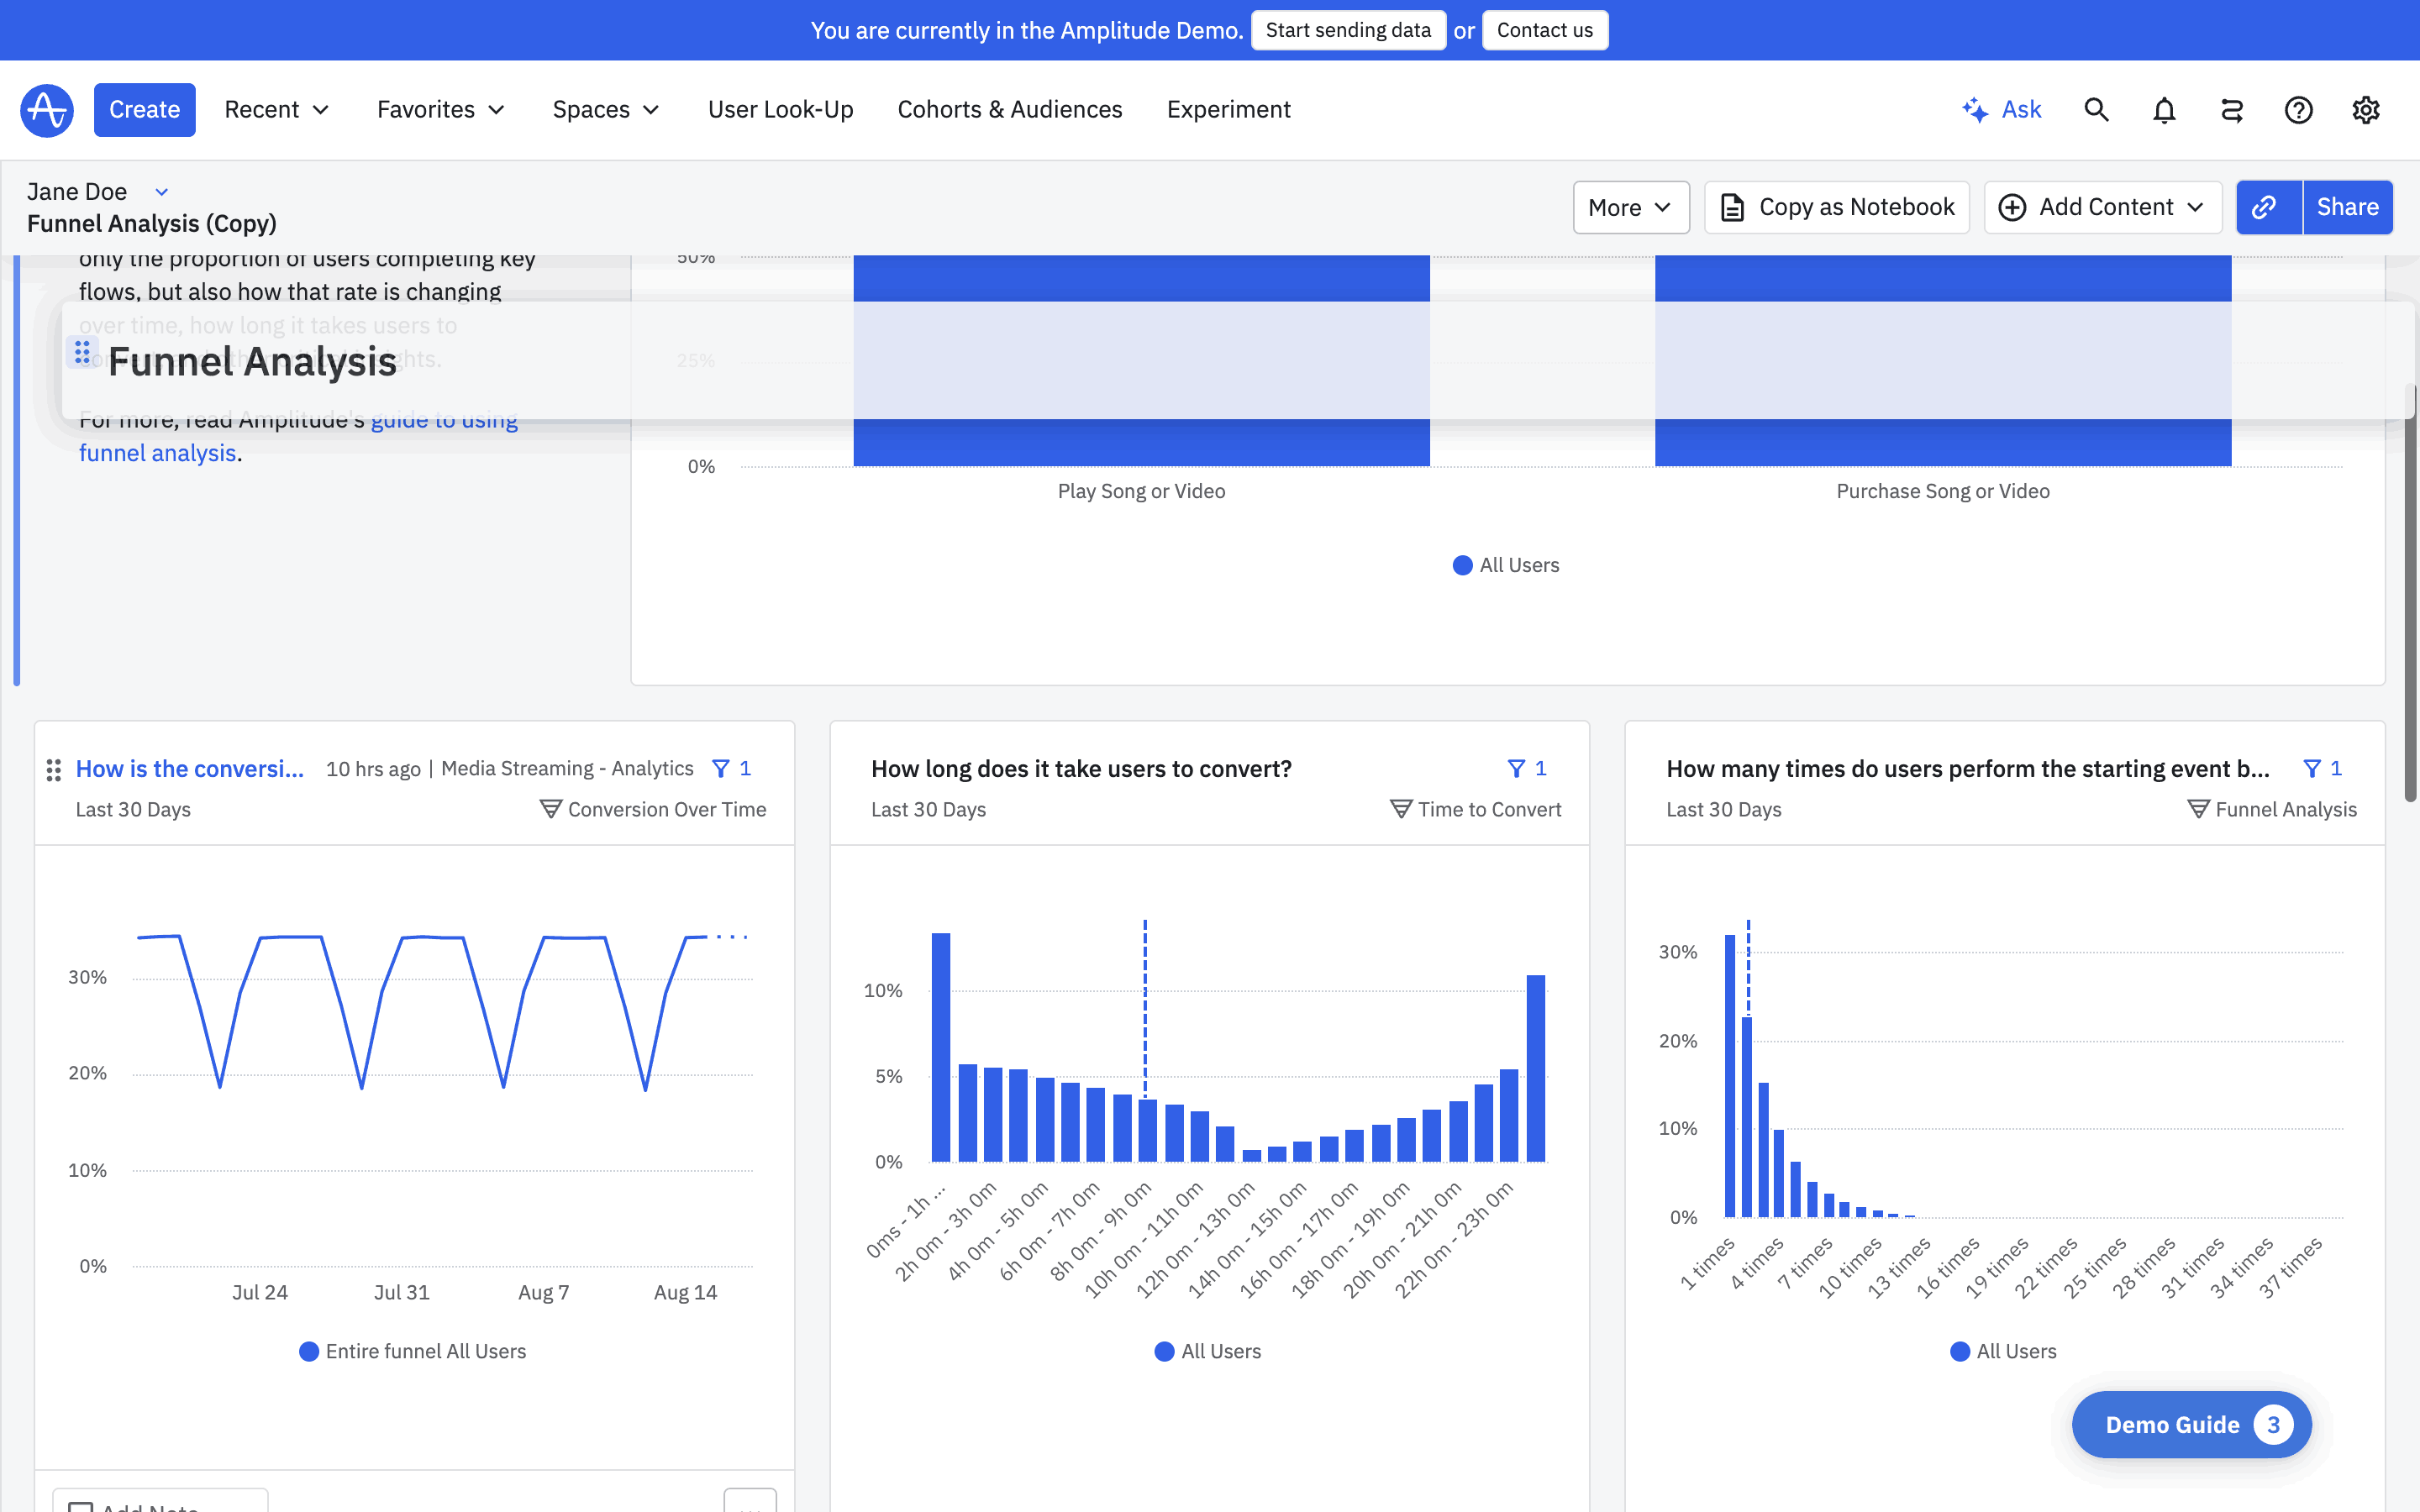Click filter icon on Time to Convert chart

coord(1516,768)
